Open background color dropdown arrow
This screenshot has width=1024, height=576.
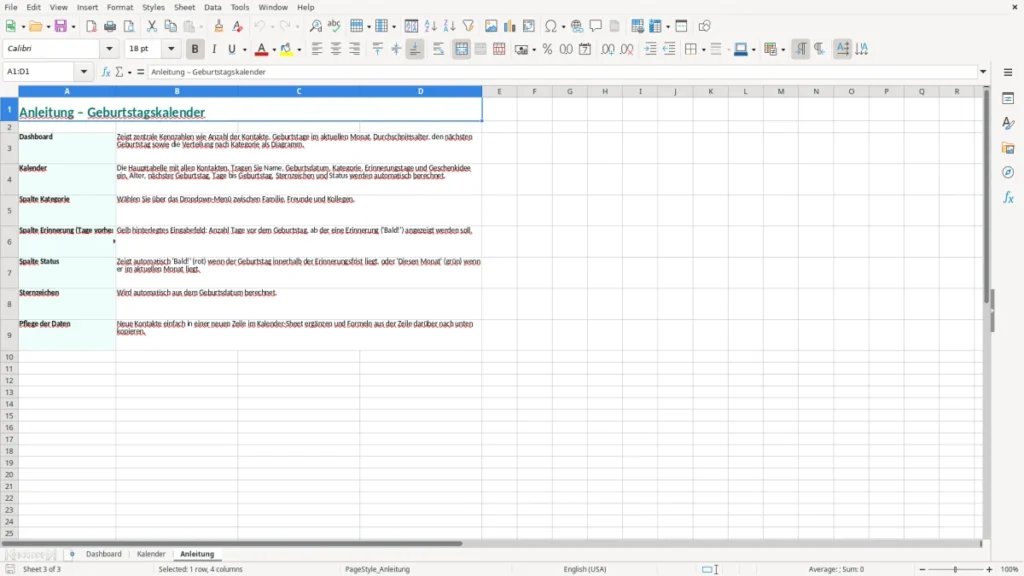[x=299, y=50]
